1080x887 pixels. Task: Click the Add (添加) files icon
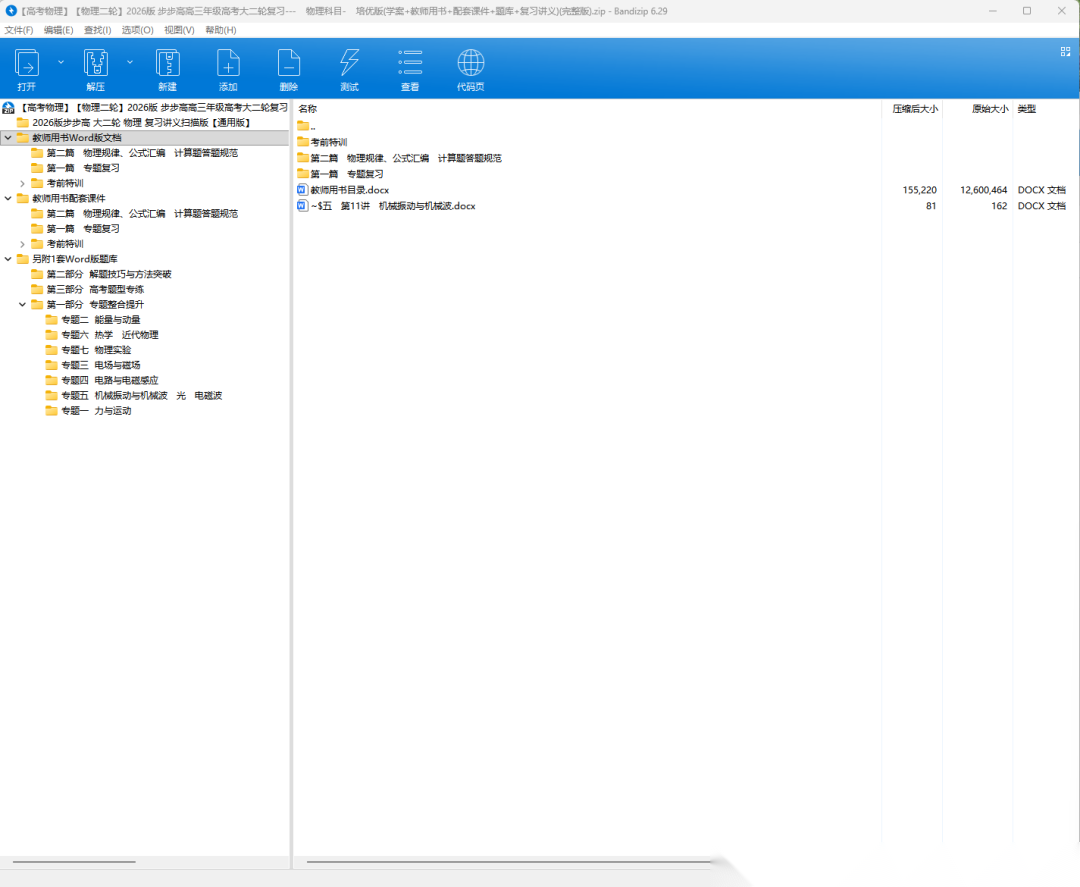(x=228, y=64)
